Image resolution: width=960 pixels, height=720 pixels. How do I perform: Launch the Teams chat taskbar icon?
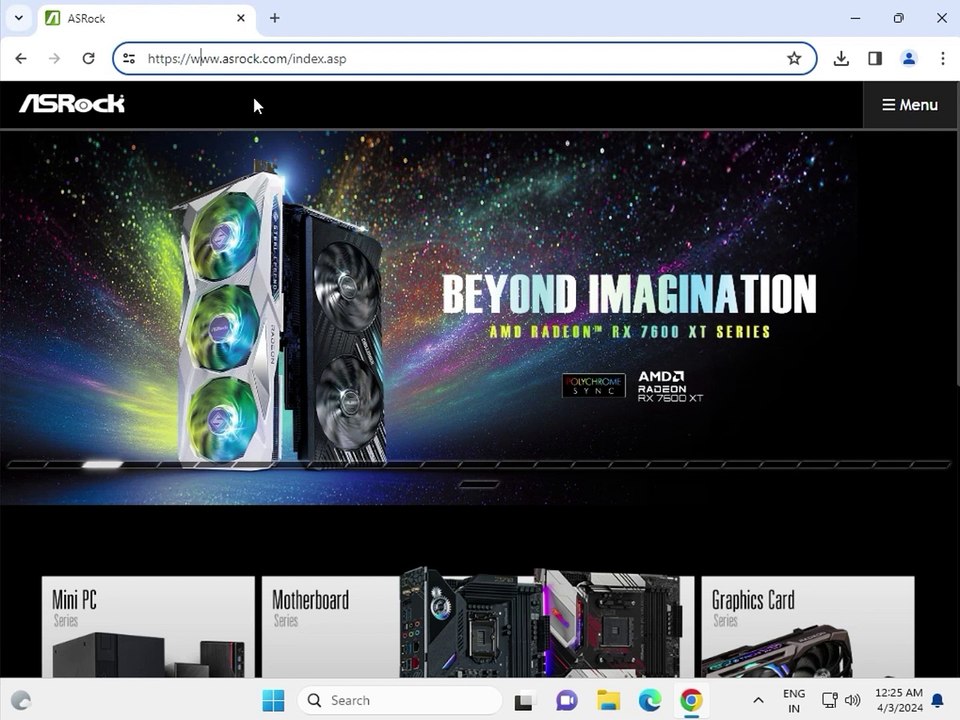tap(566, 700)
